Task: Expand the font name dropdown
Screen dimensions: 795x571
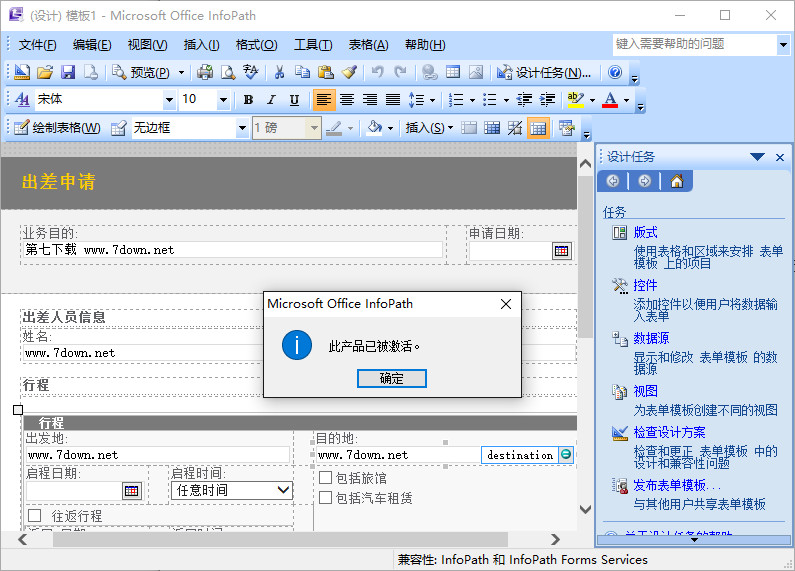Action: (x=168, y=100)
